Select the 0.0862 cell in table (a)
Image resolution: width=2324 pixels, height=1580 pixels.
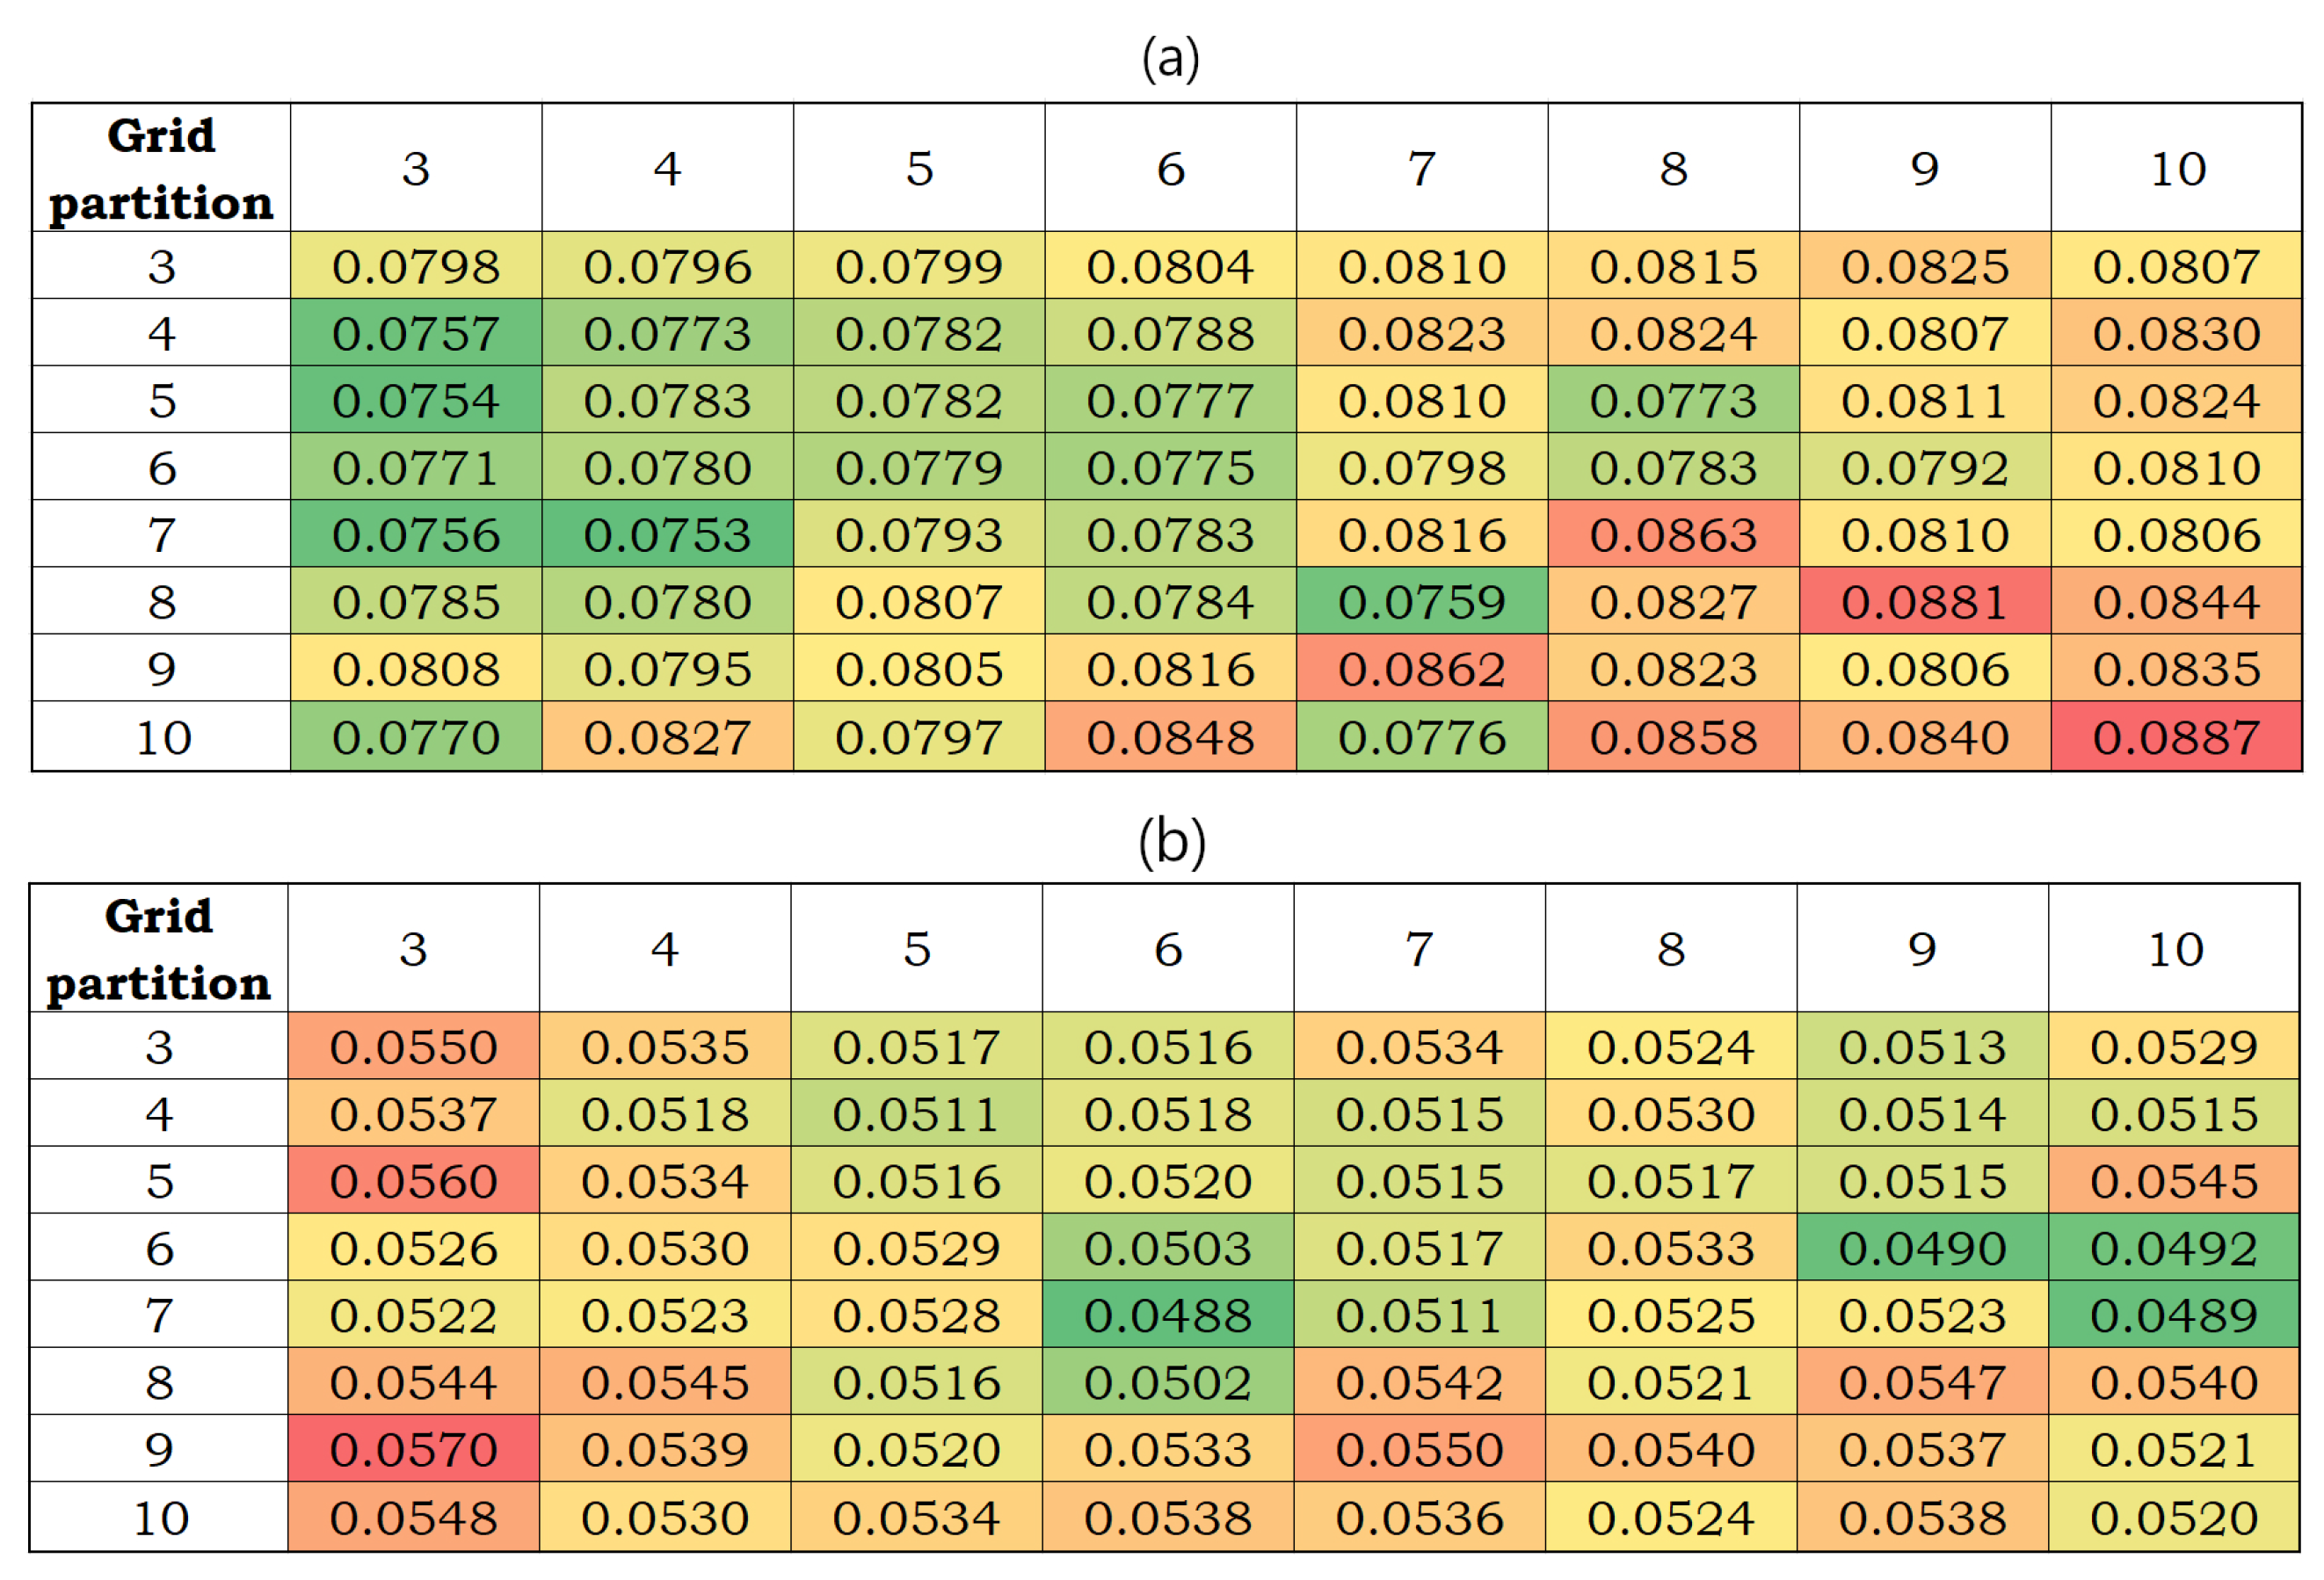coord(1422,669)
